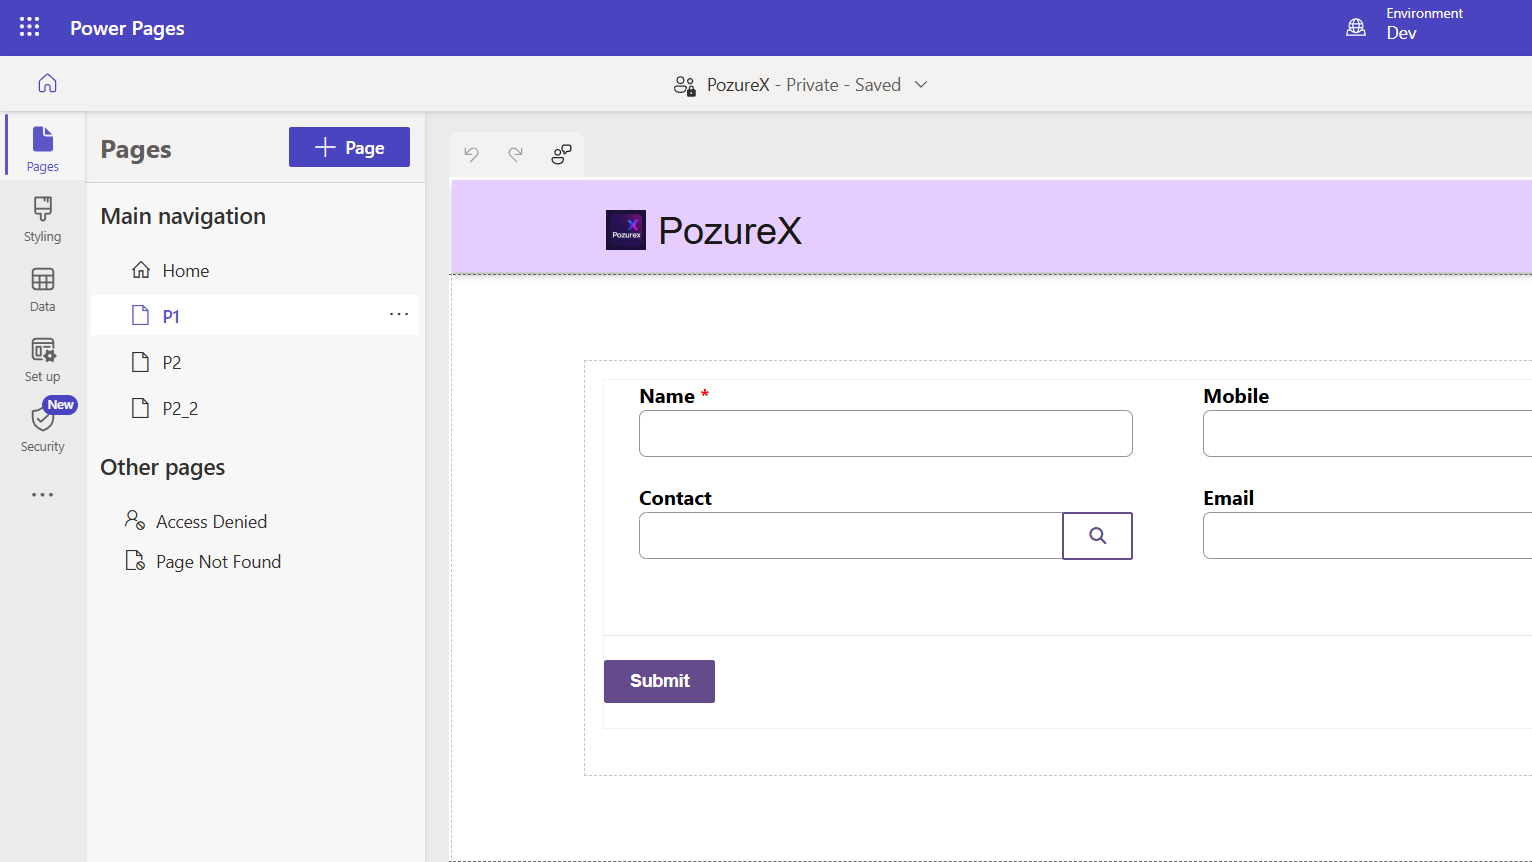The width and height of the screenshot is (1532, 862).
Task: Click the Mobile field label
Action: [1236, 396]
